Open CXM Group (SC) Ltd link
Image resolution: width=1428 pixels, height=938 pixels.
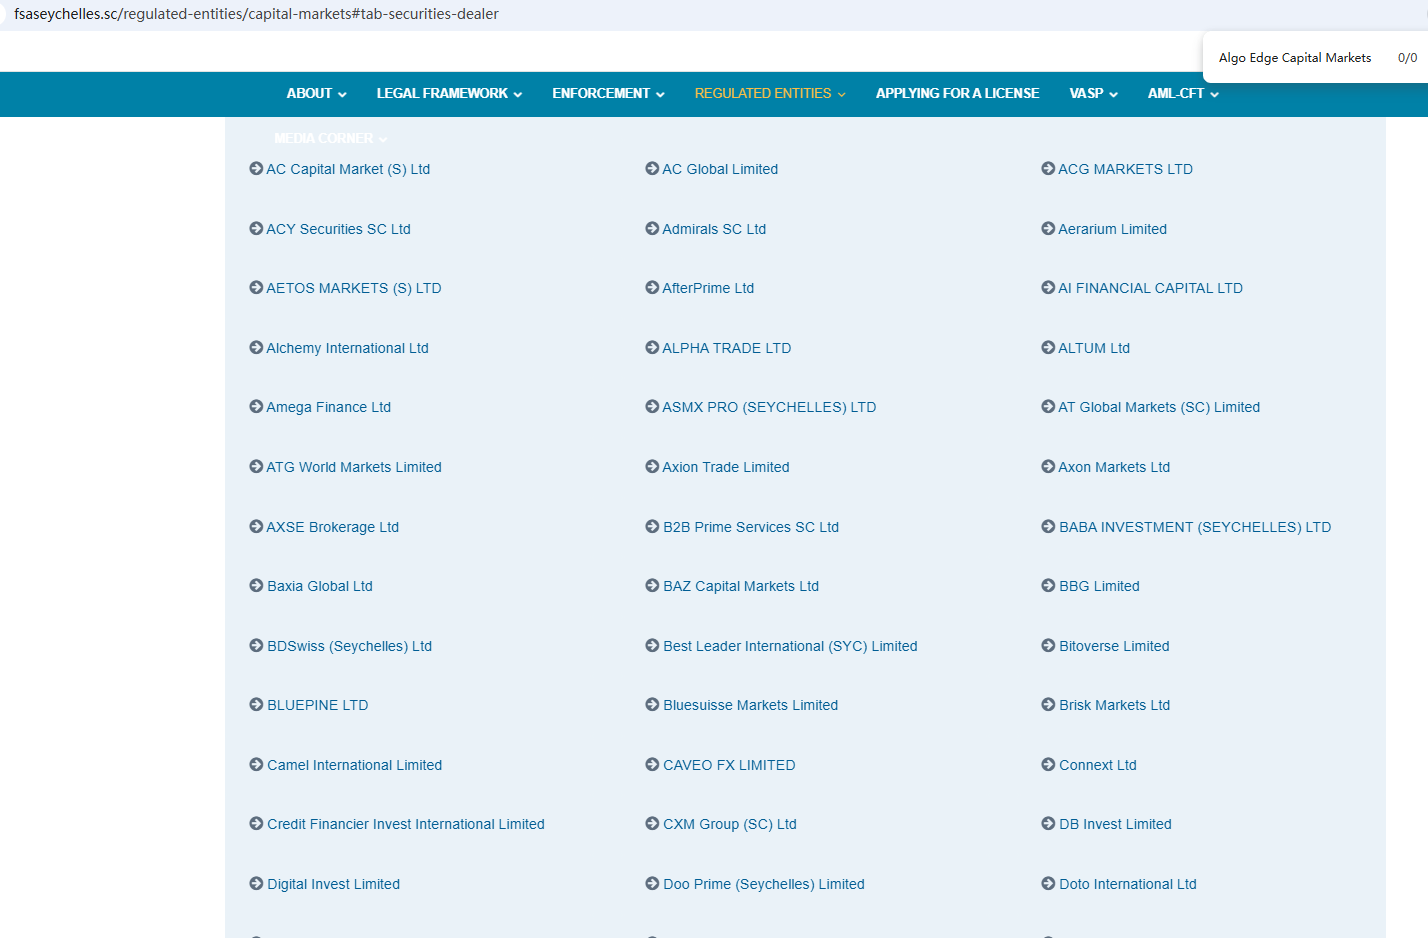[x=729, y=824]
